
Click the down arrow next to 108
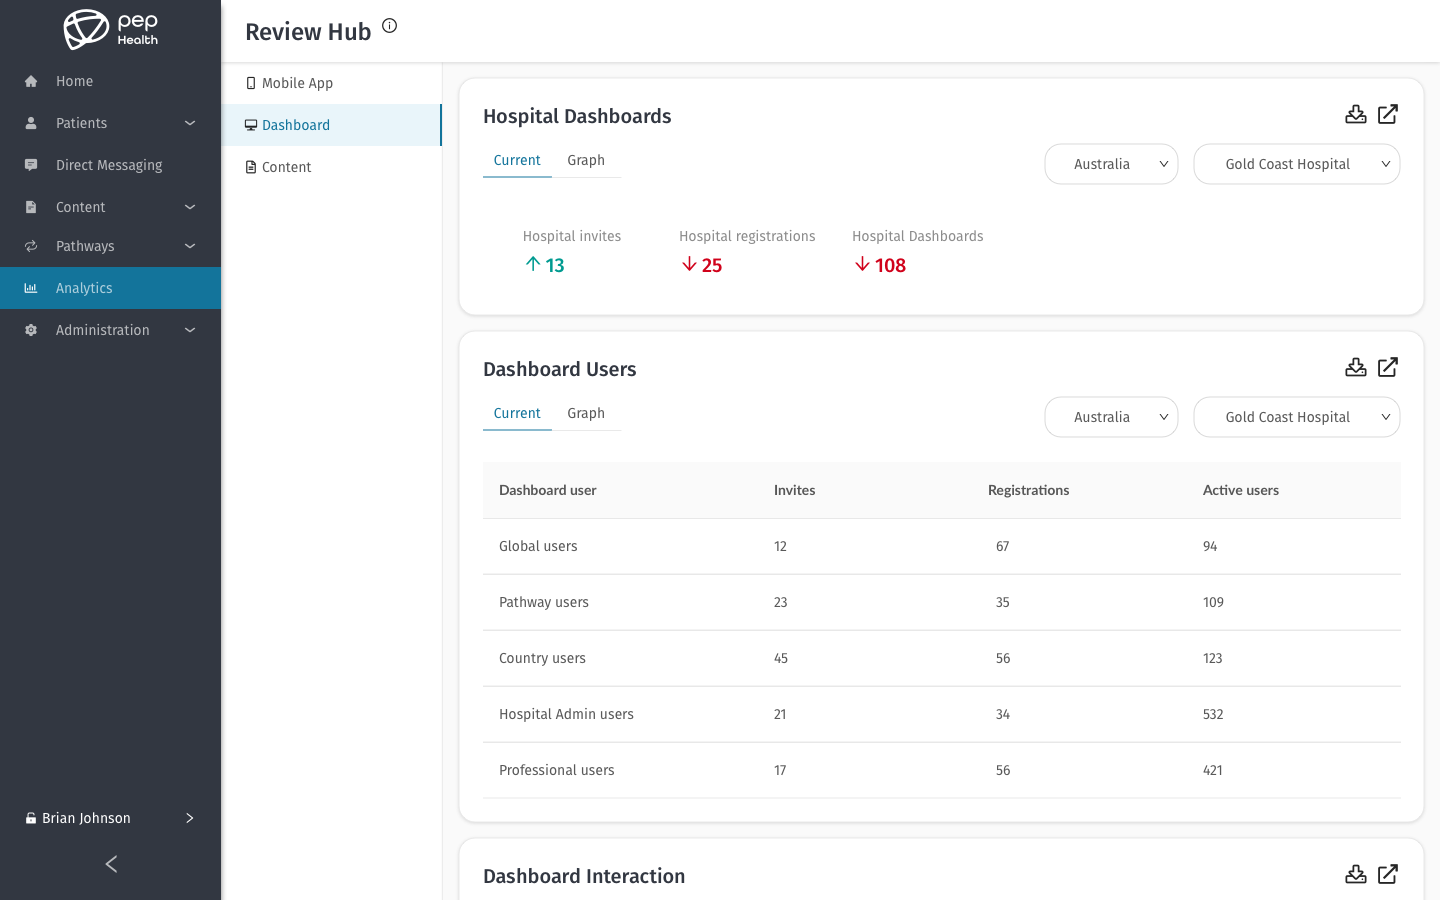pyautogui.click(x=862, y=264)
